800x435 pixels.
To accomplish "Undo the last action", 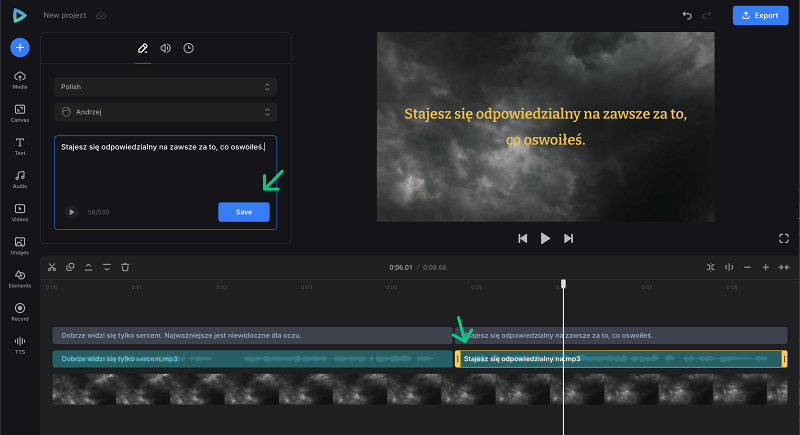I will coord(687,15).
